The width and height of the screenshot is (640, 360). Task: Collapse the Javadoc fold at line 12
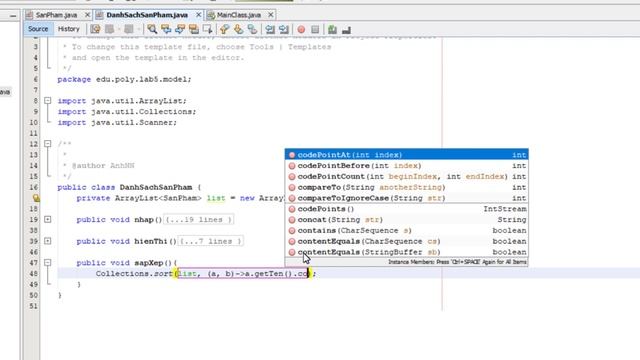(x=48, y=144)
